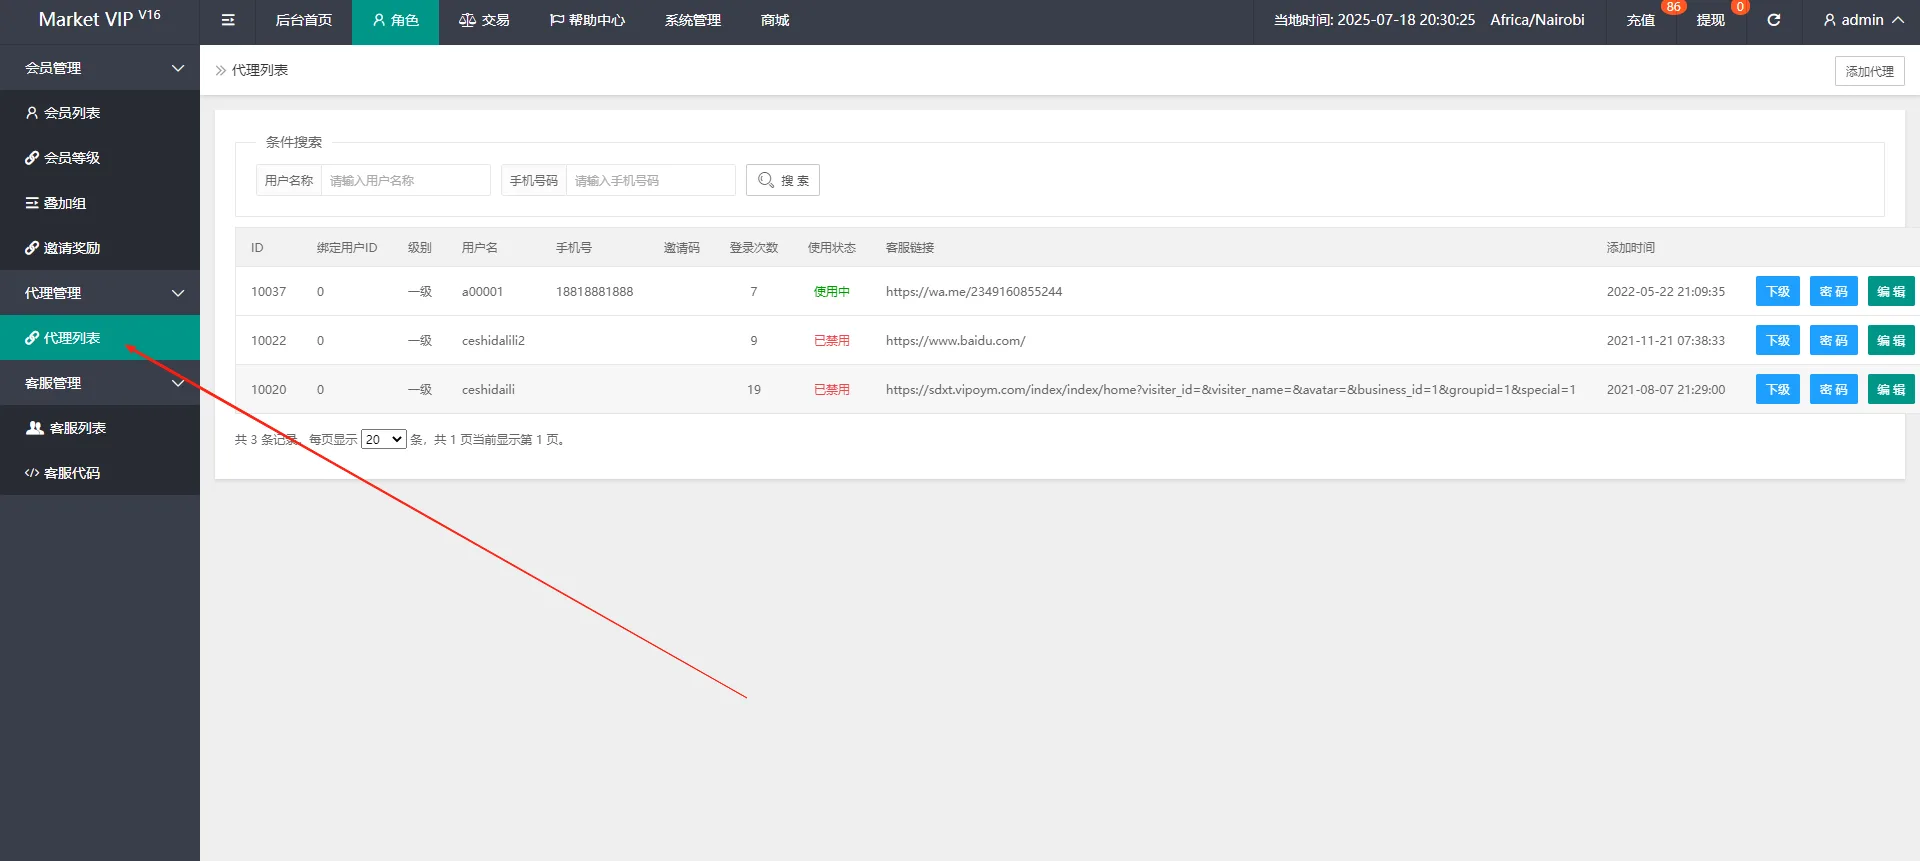Viewport: 1920px width, 861px height.
Task: Open 客服代码 sidebar item
Action: coord(72,473)
